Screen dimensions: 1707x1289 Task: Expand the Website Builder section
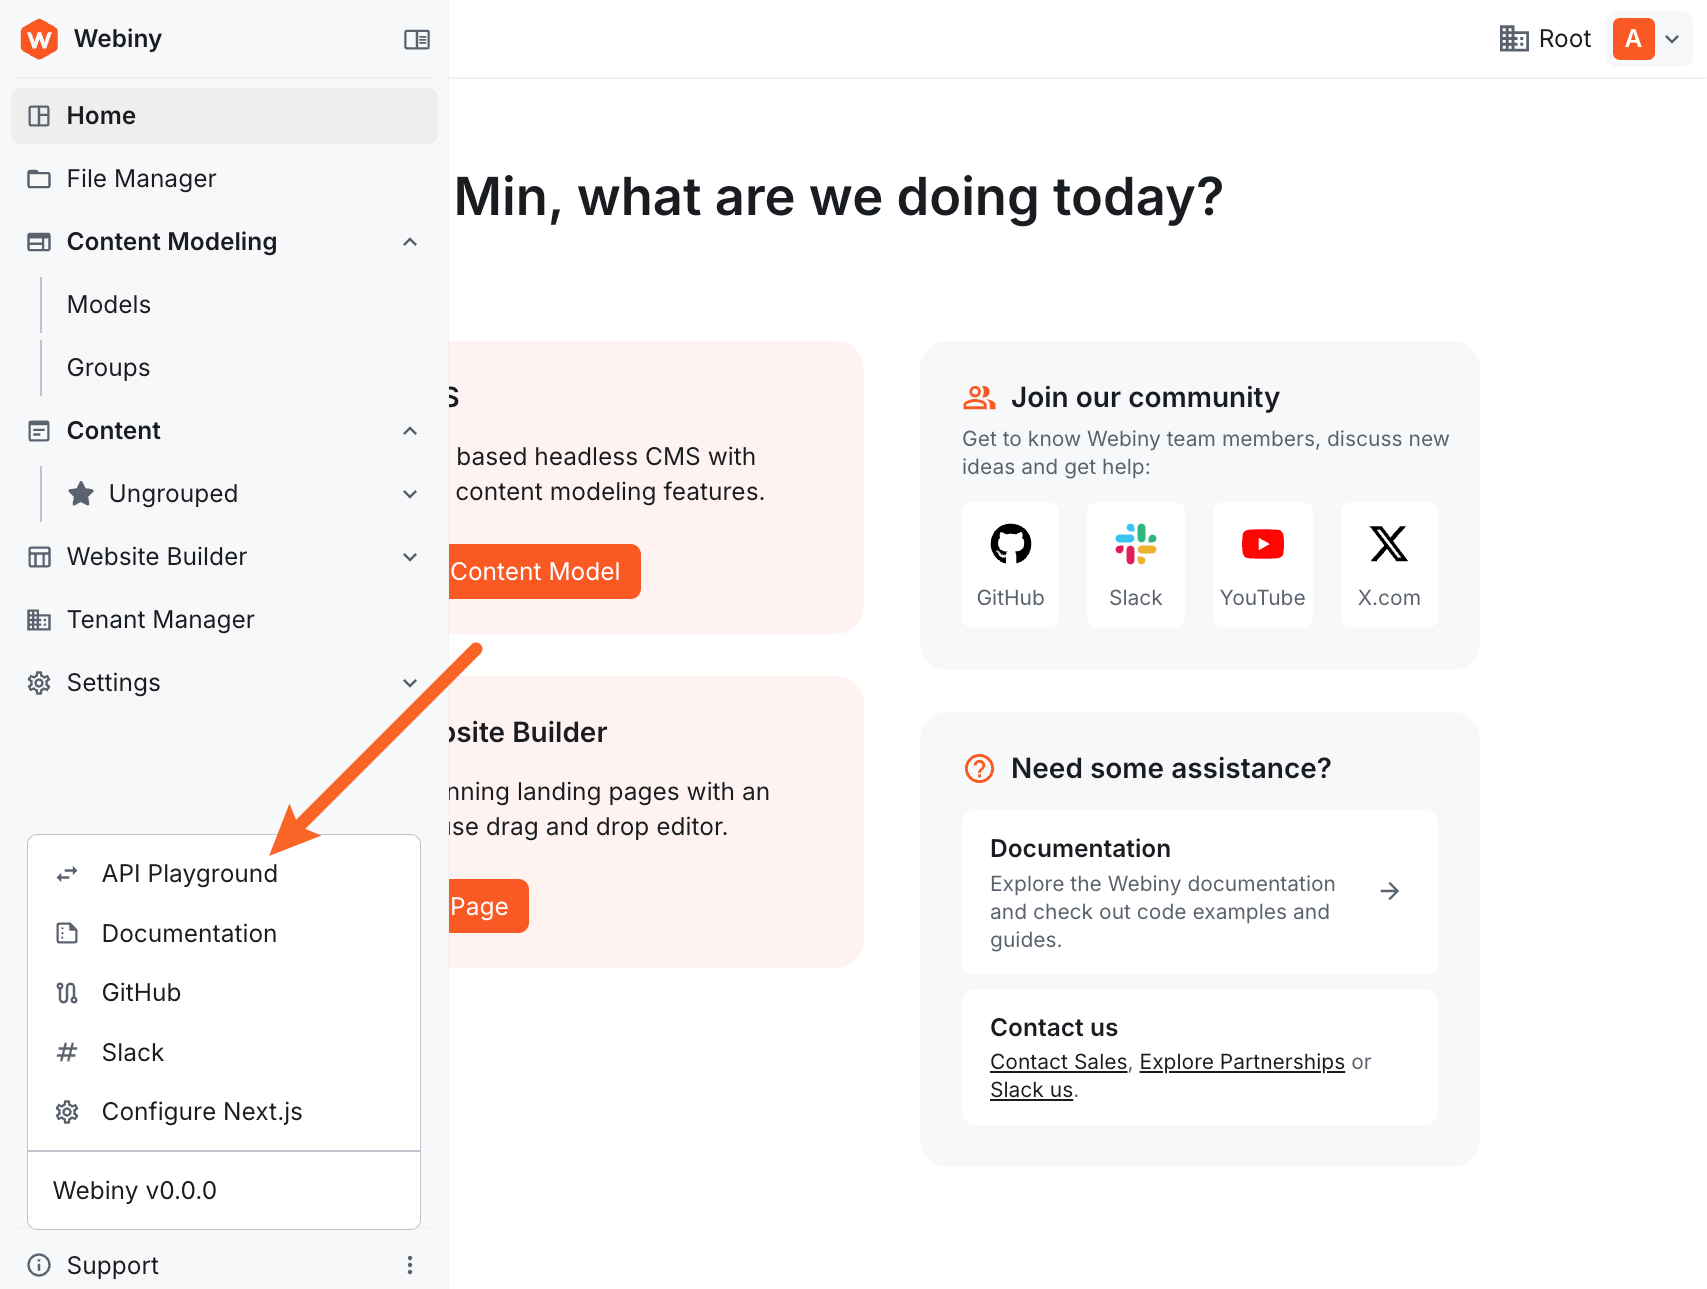(410, 557)
